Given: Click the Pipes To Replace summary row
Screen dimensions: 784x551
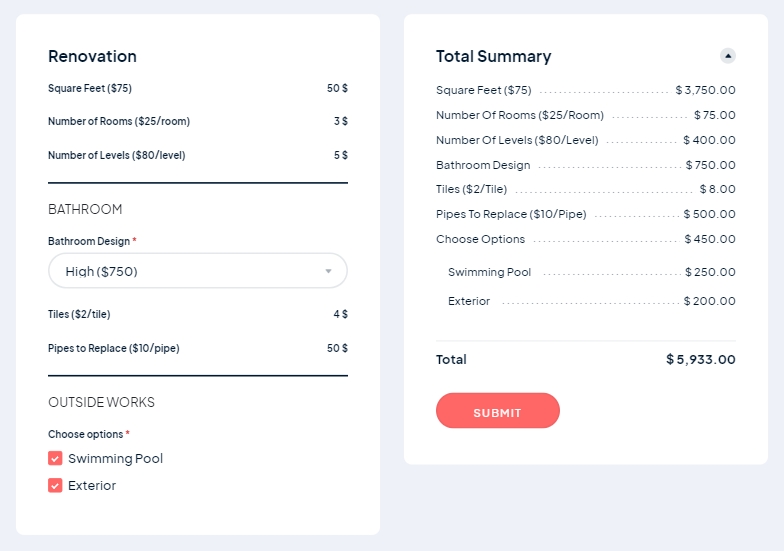Looking at the screenshot, I should coord(585,214).
